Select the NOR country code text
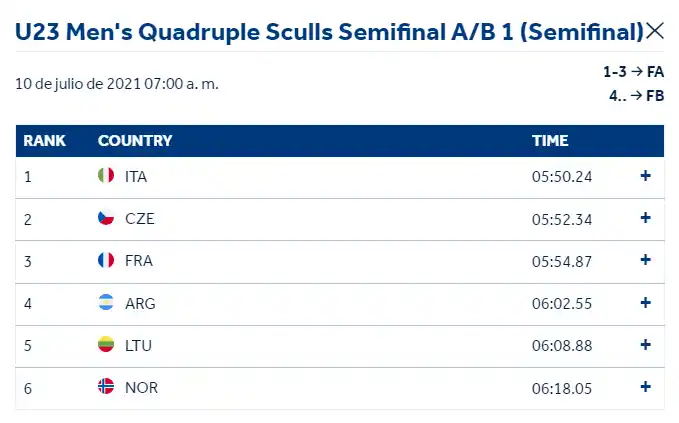This screenshot has width=679, height=423. click(x=141, y=387)
